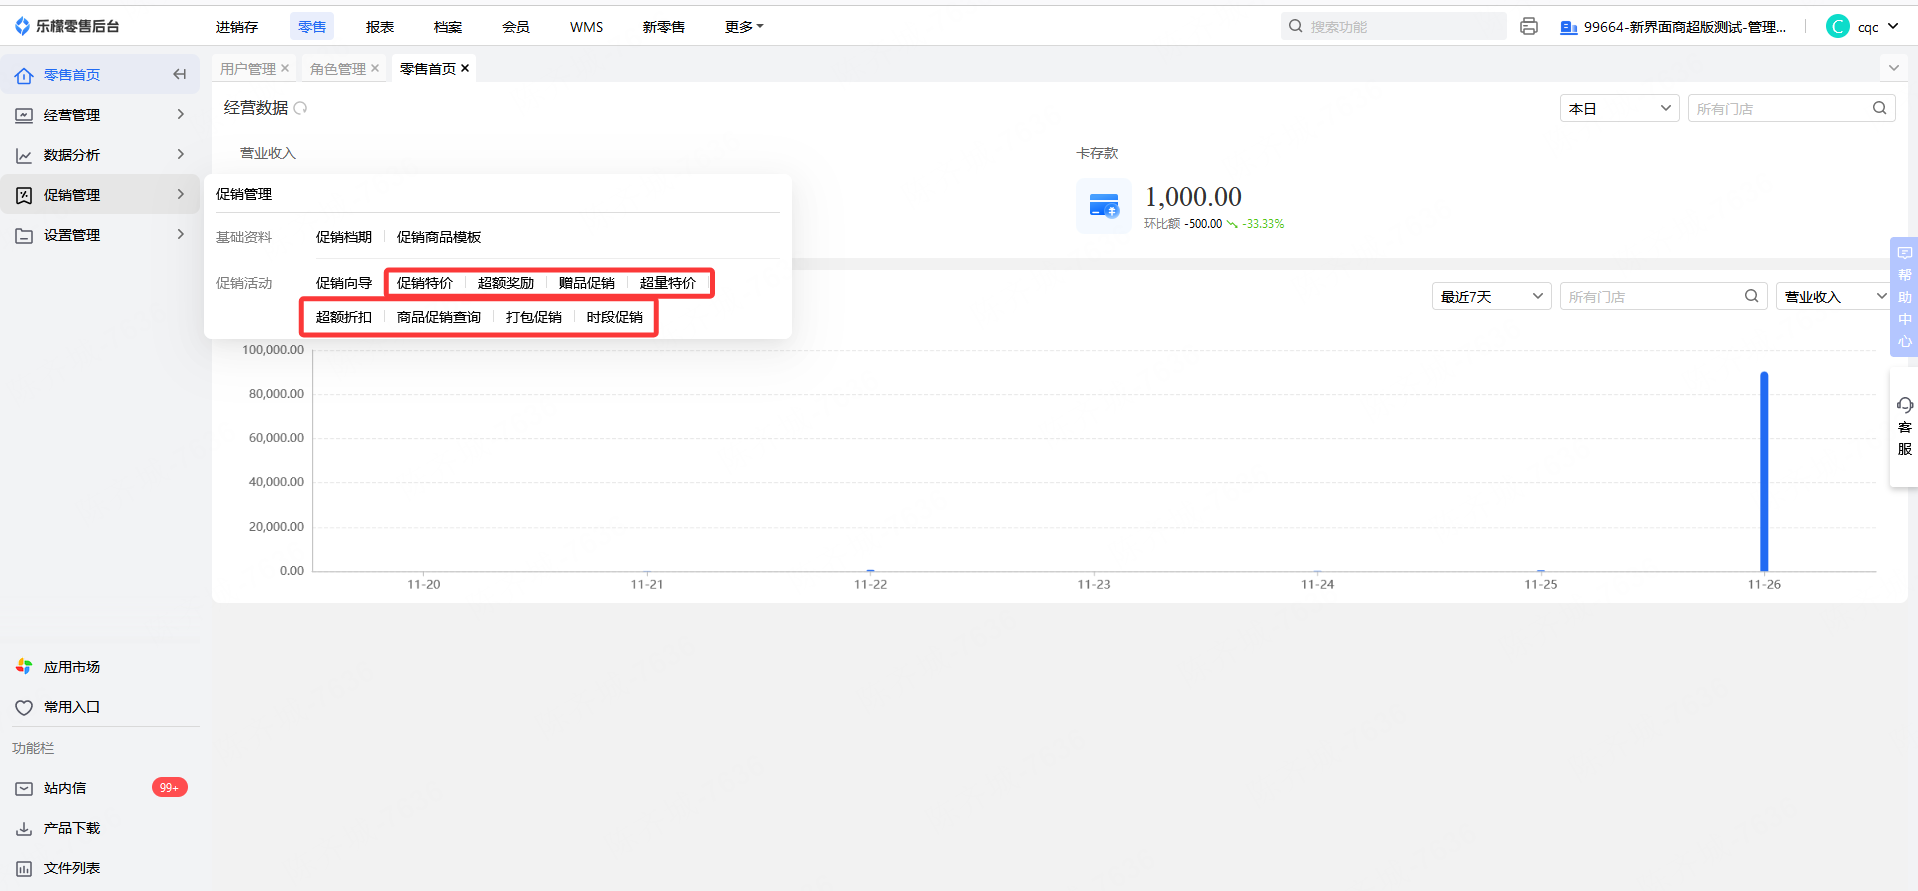Screen dimensions: 1918x891
Task: Open the 会员 top menu
Action: click(516, 27)
